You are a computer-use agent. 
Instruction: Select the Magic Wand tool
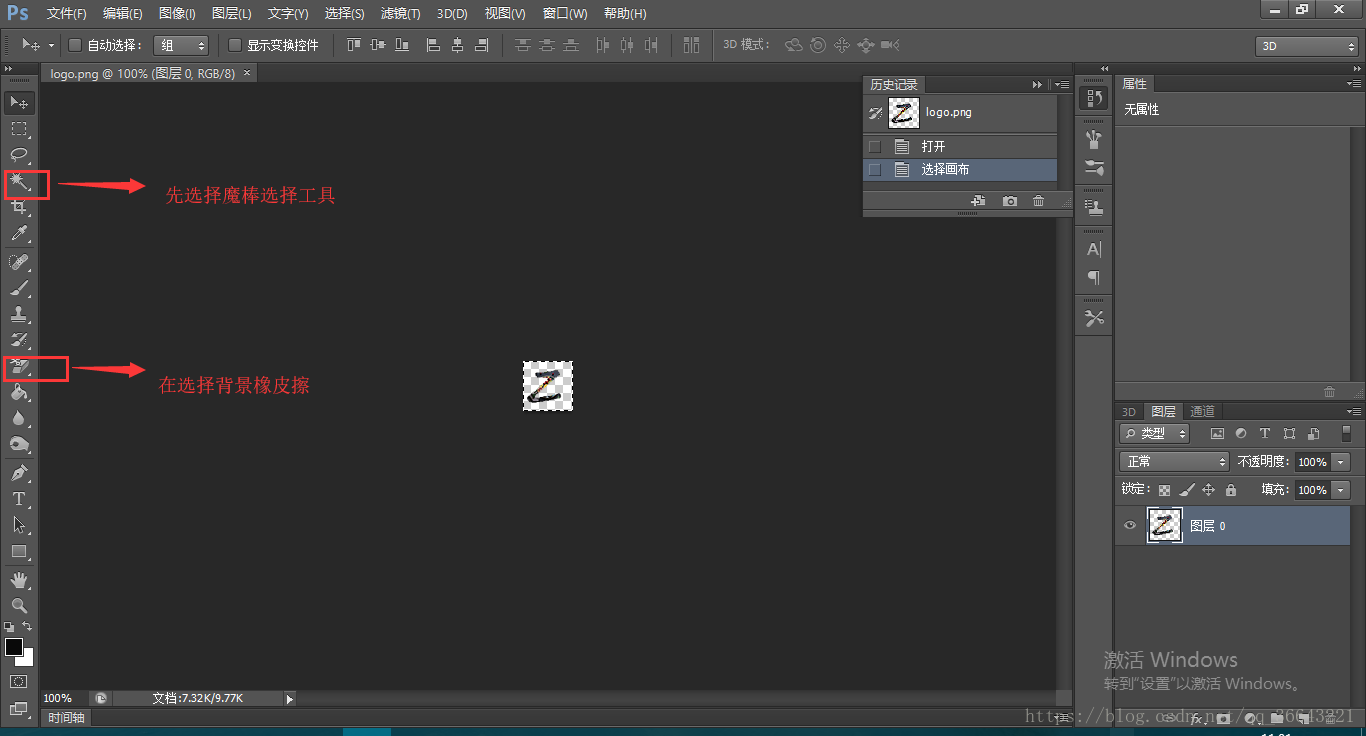click(x=19, y=182)
